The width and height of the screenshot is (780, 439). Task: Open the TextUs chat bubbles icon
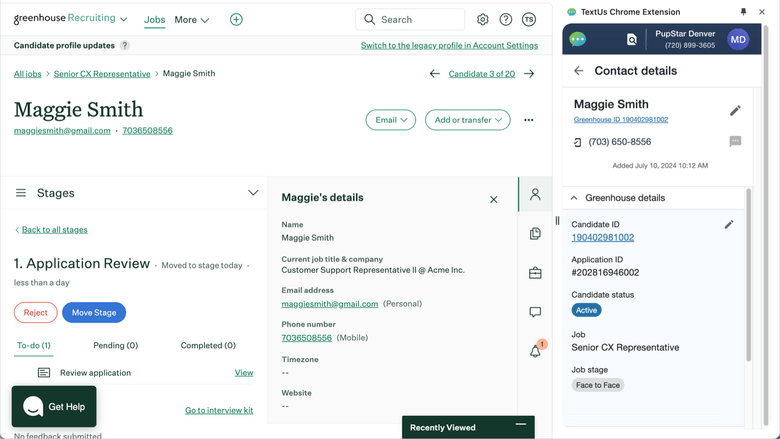(578, 39)
